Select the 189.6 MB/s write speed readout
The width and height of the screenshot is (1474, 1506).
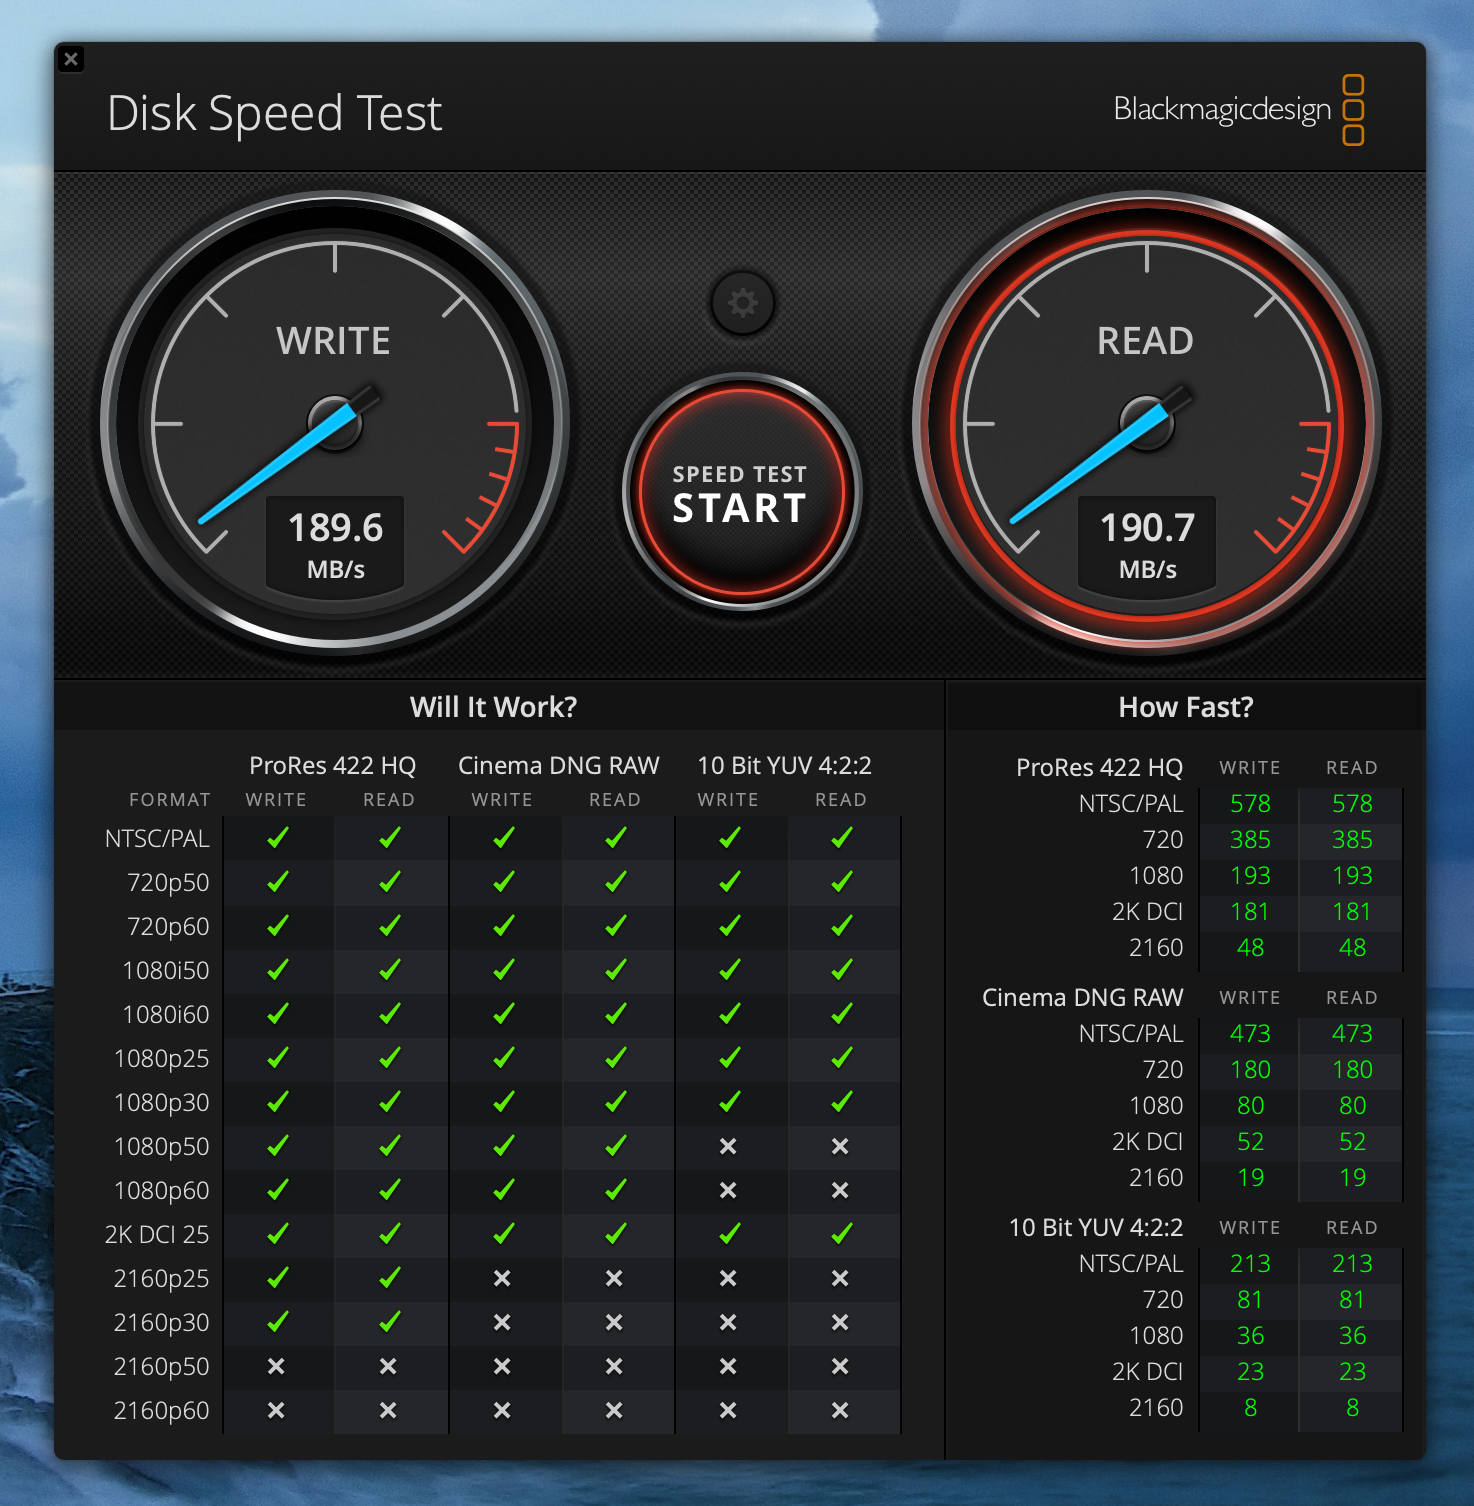click(x=335, y=543)
